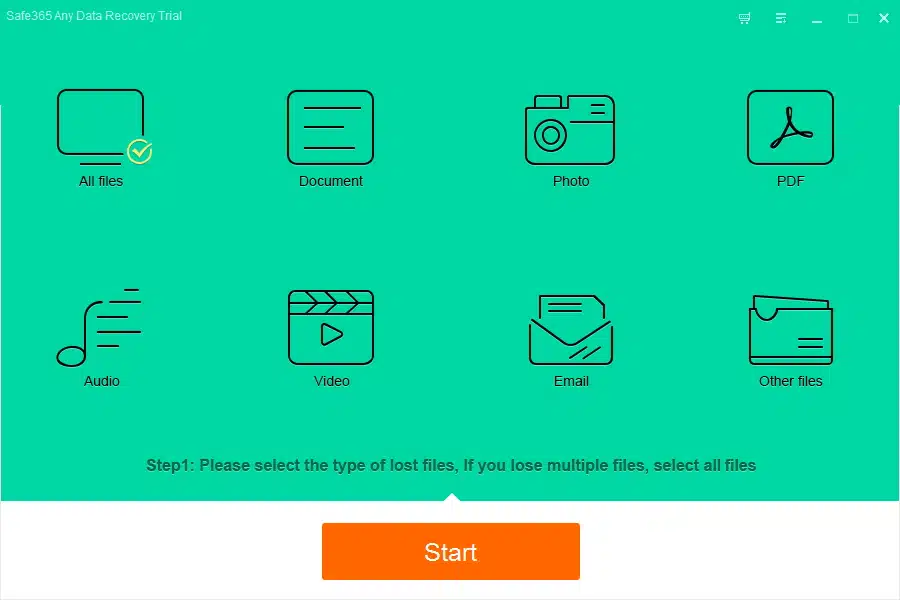The height and width of the screenshot is (600, 900).
Task: Click the orange Start button
Action: [x=451, y=551]
